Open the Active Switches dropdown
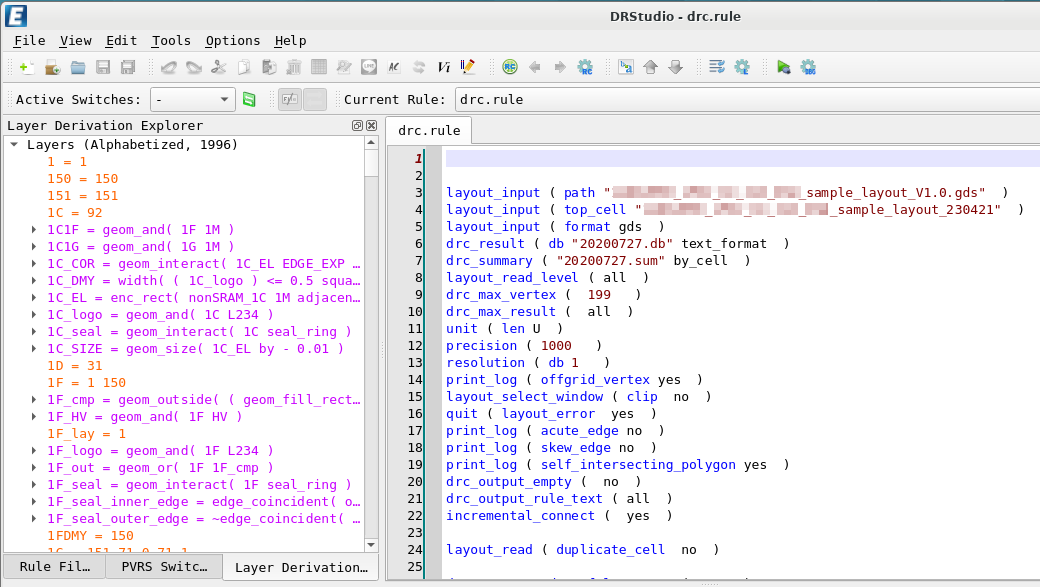Viewport: 1040px width, 587px height. coord(193,99)
